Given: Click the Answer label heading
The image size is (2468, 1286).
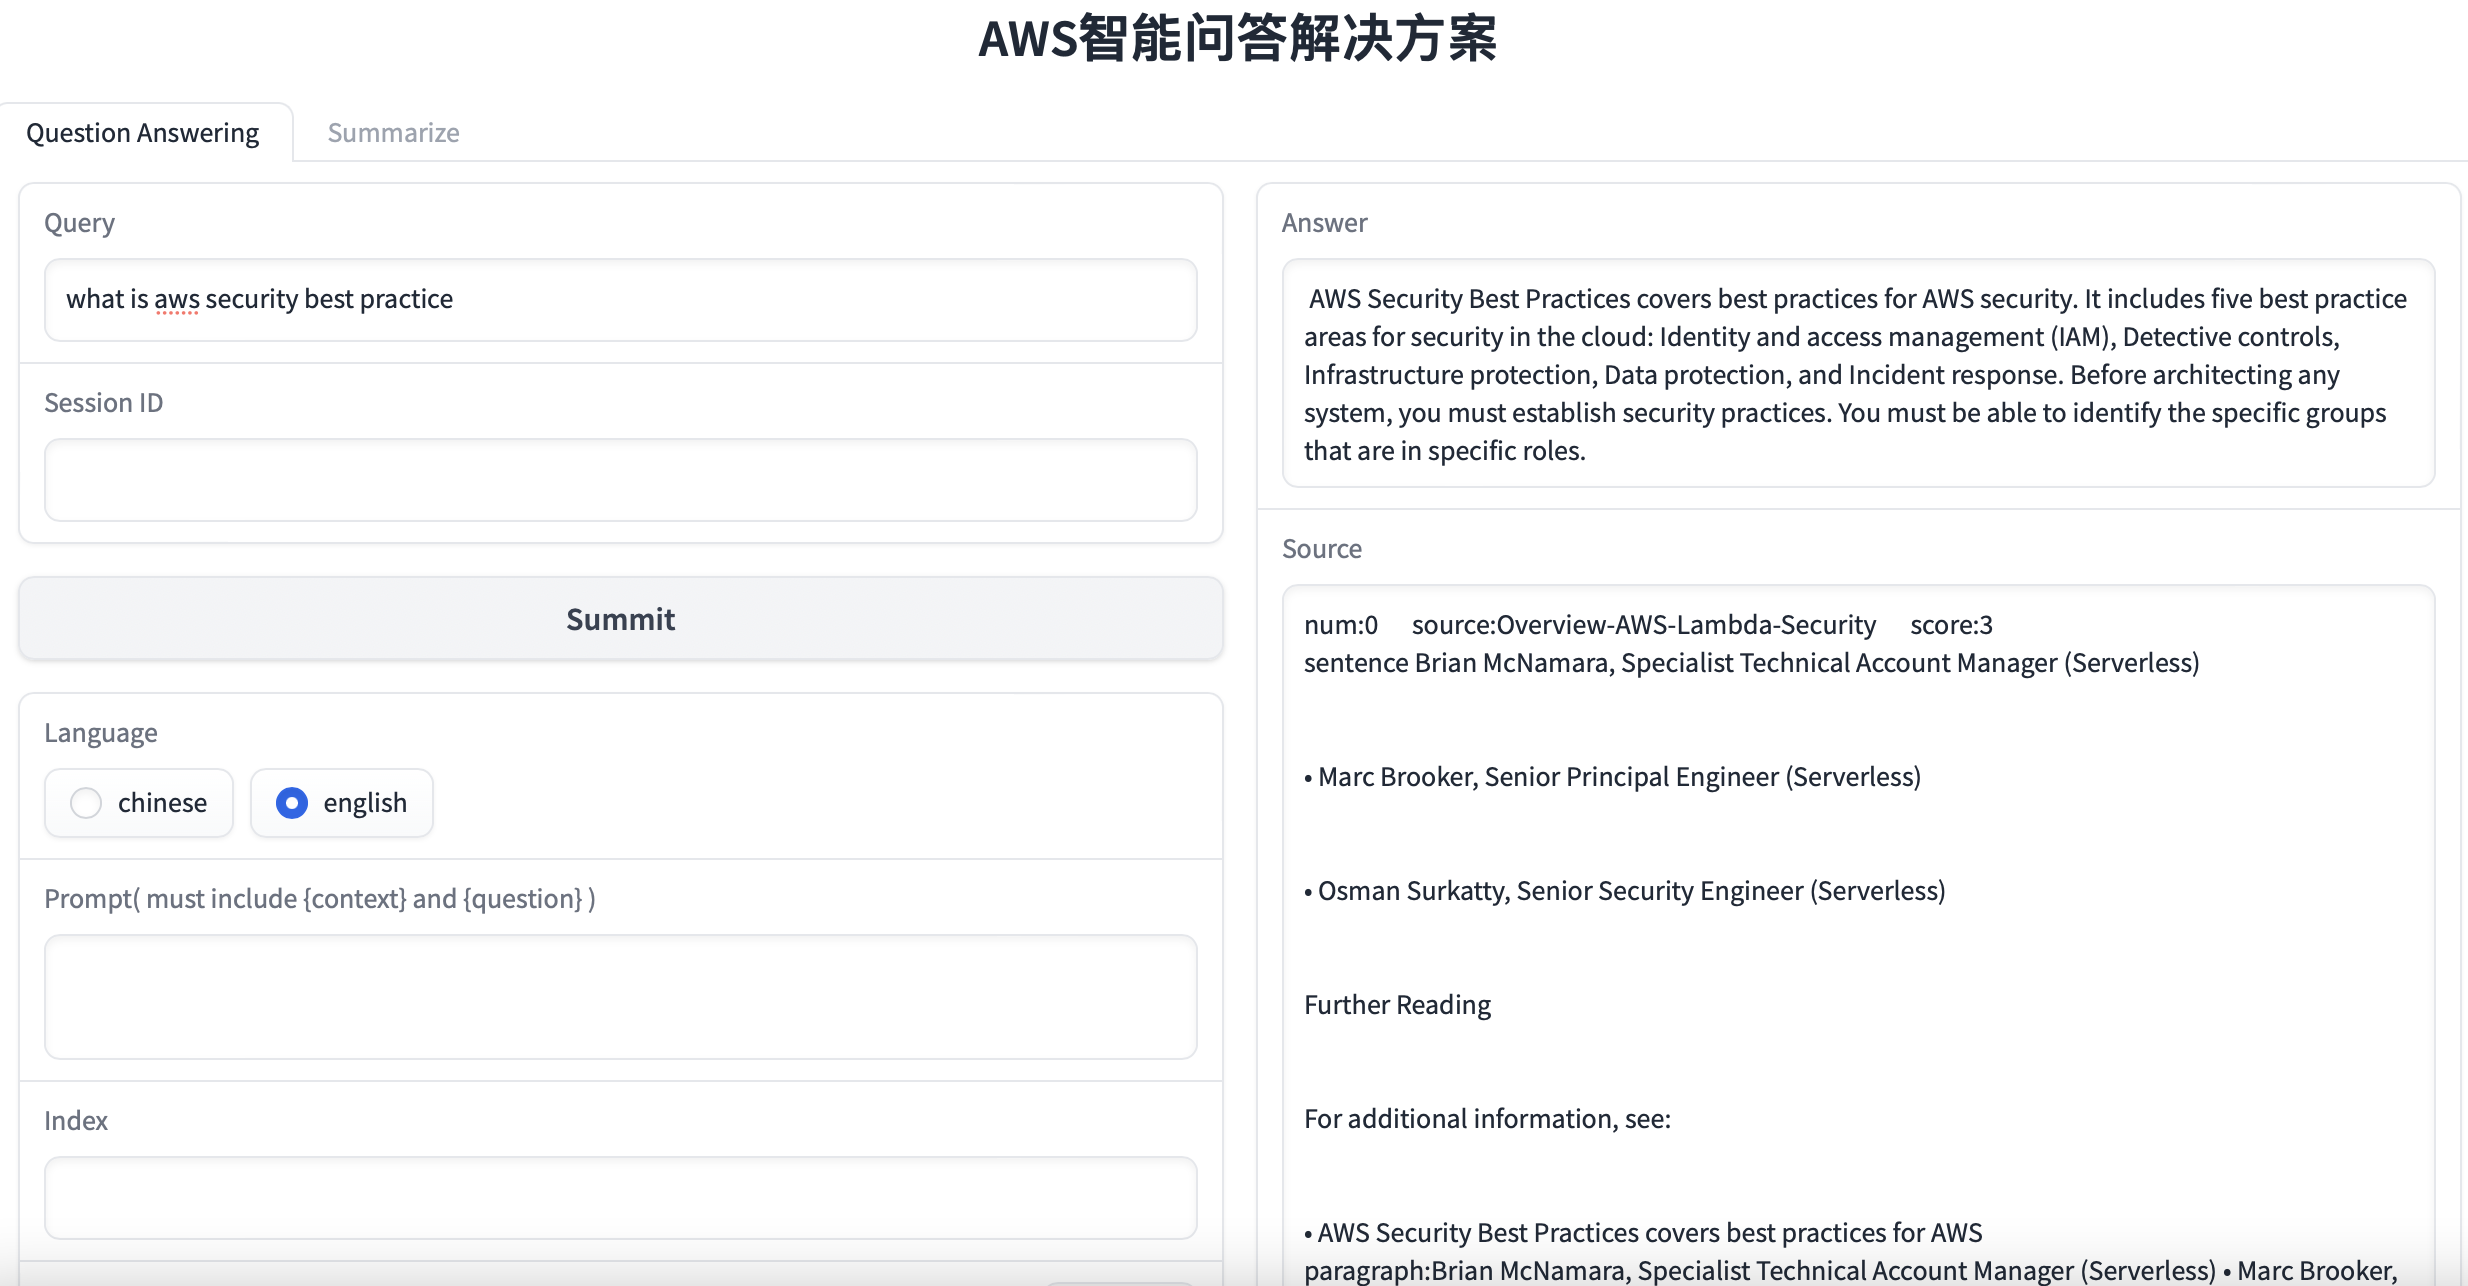Looking at the screenshot, I should pos(1324,223).
